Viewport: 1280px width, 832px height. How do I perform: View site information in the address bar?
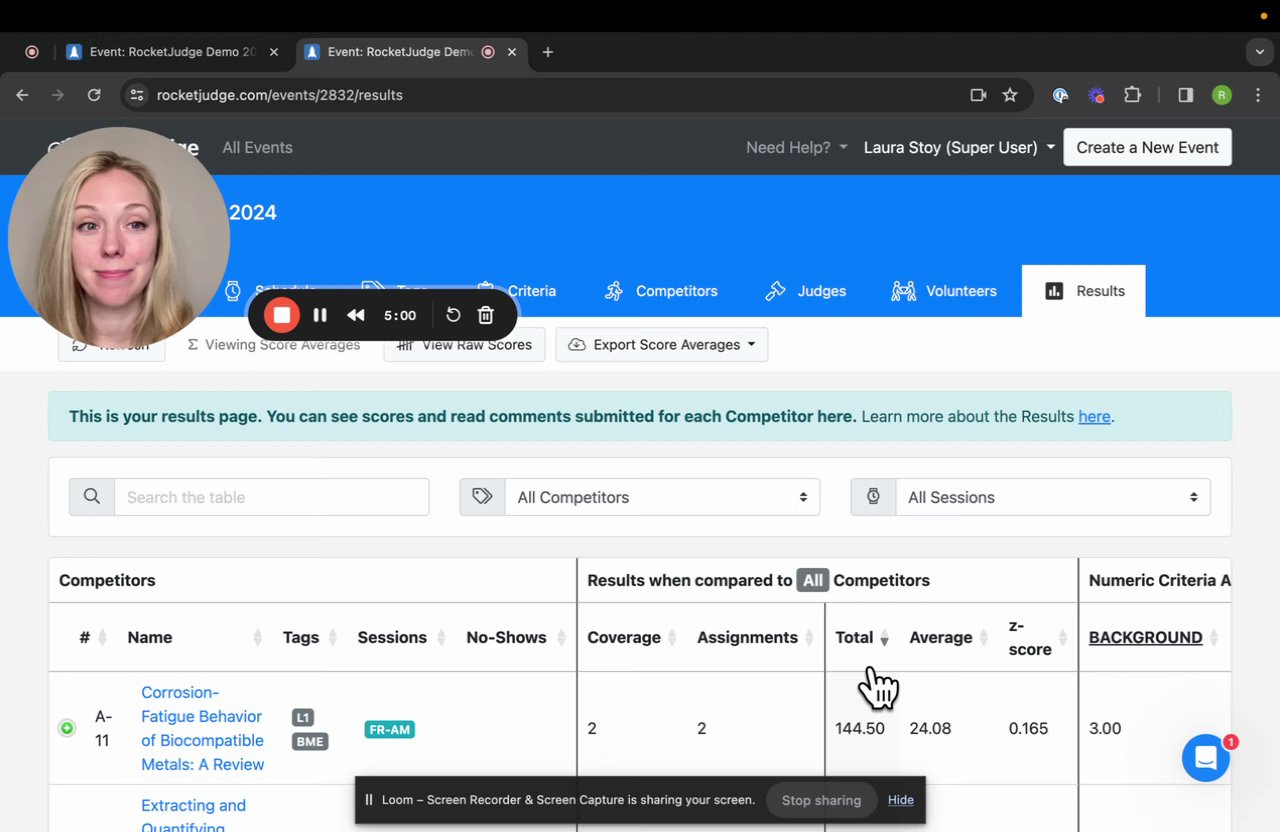(138, 95)
